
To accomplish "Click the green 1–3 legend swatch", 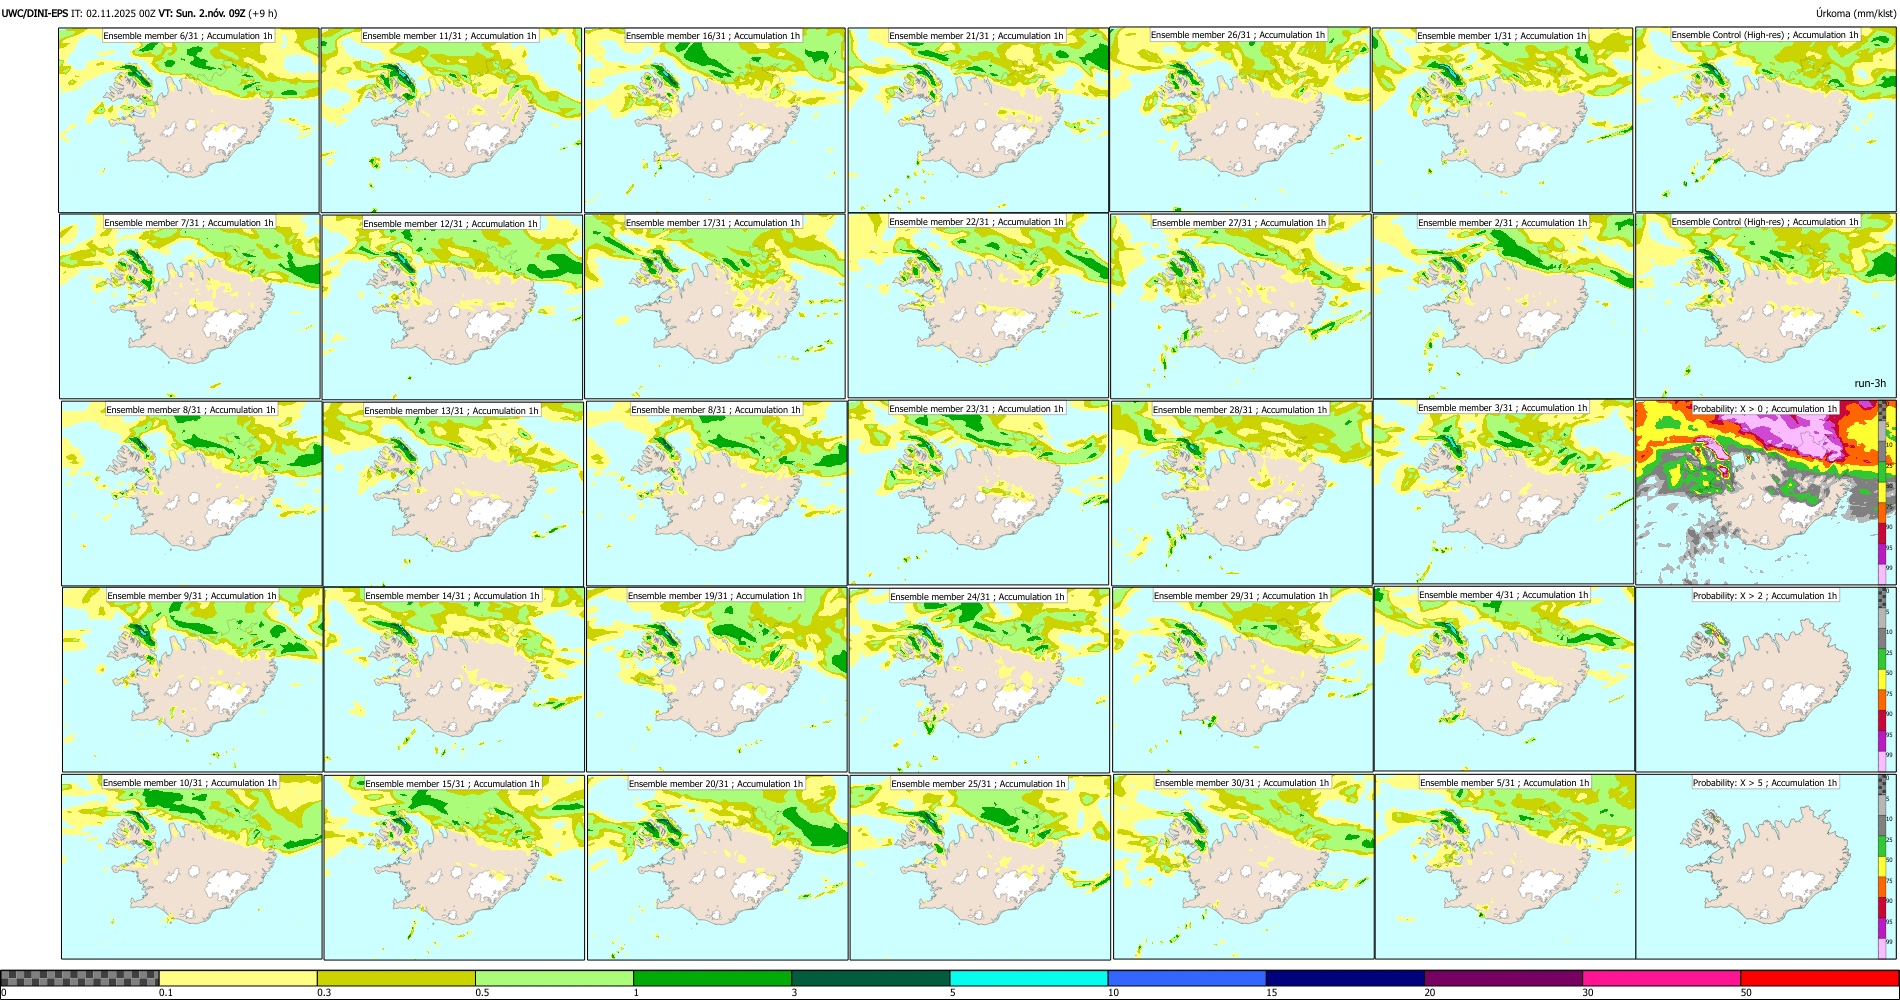I will [712, 978].
